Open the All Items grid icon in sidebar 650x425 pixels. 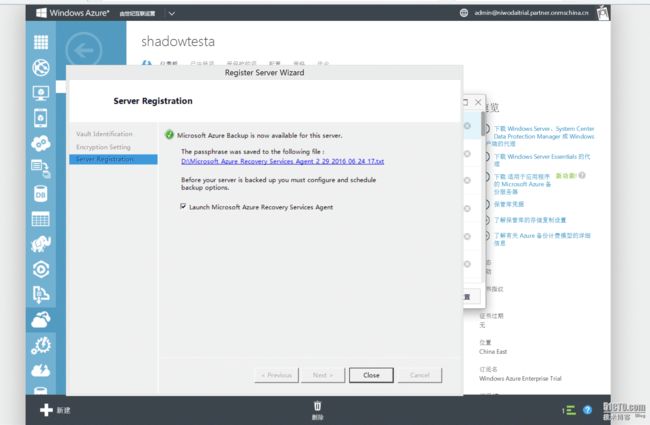(41, 42)
